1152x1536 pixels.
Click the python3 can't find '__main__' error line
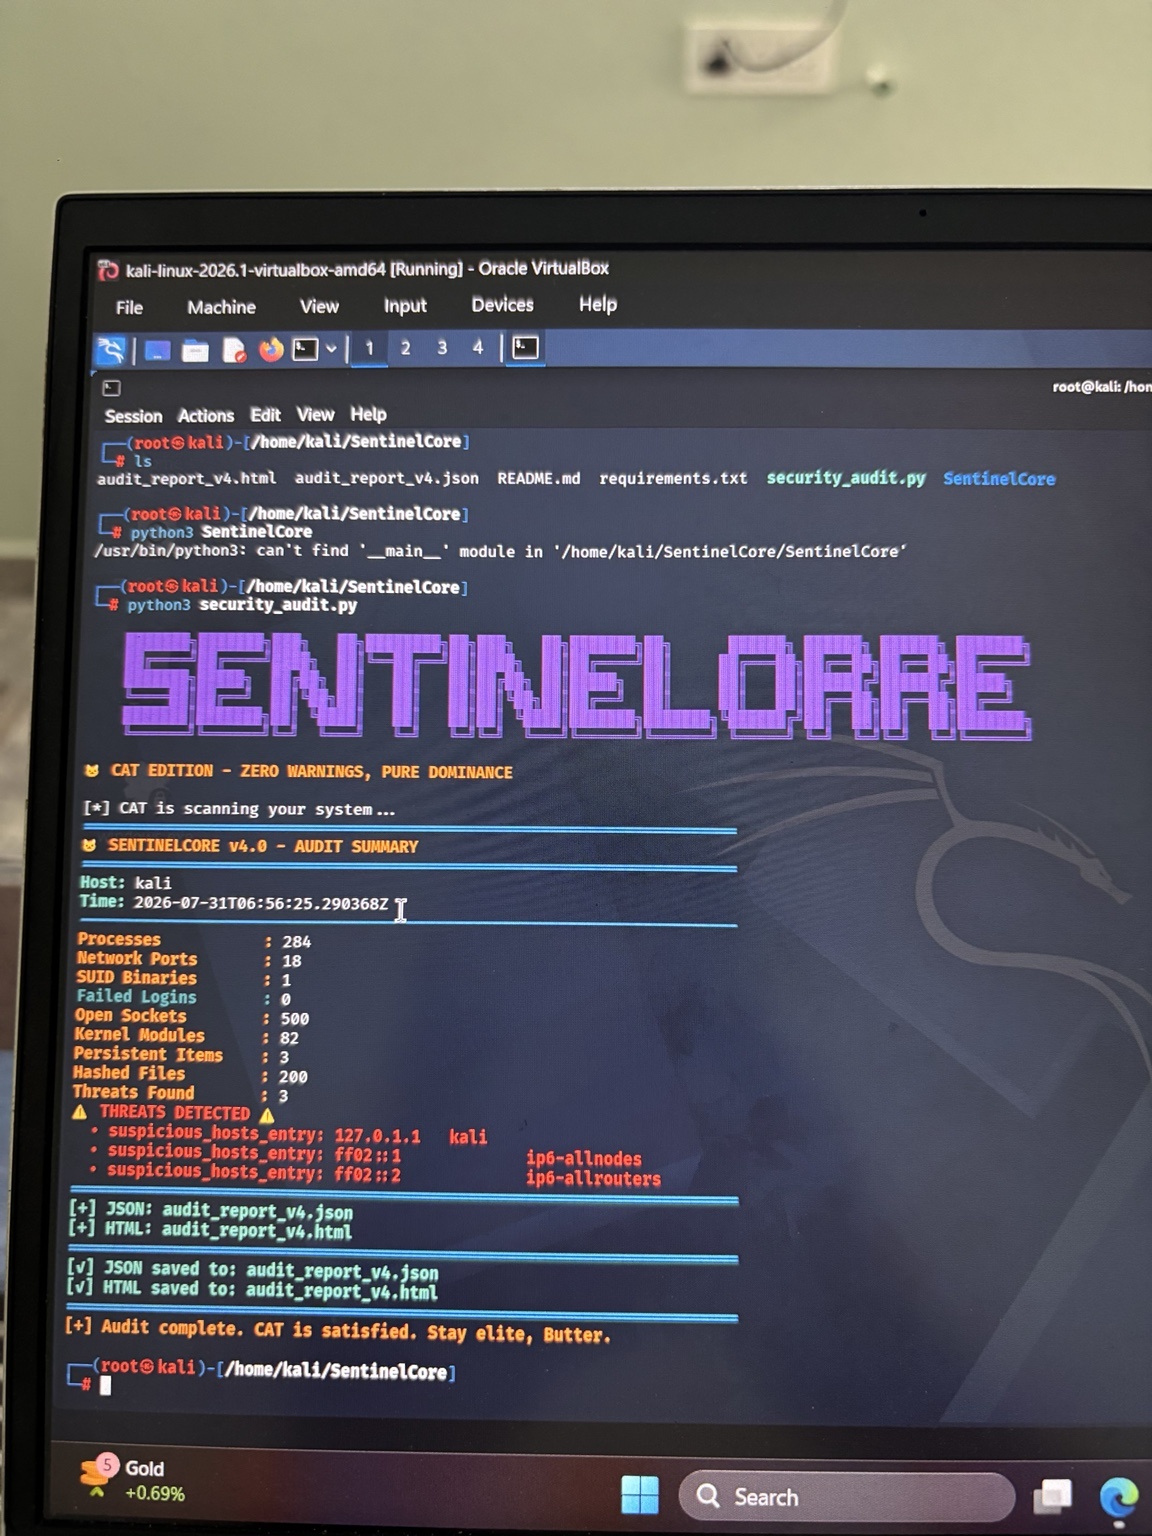(x=499, y=551)
